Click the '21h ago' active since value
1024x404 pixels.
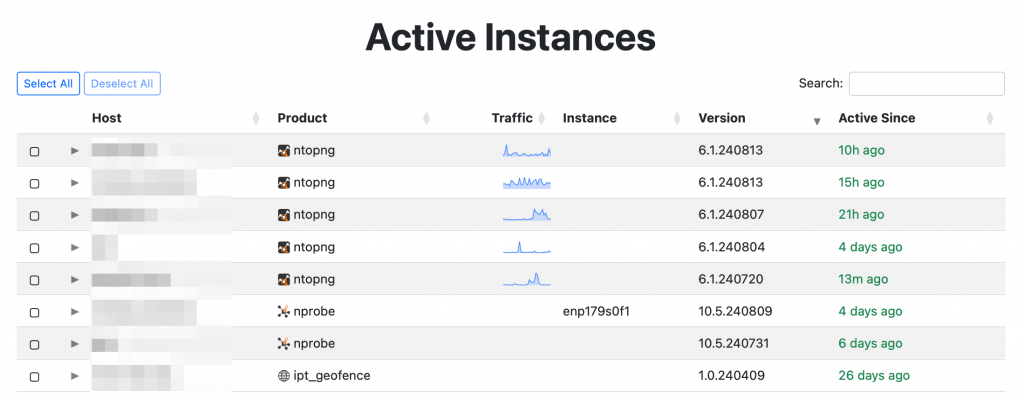click(x=861, y=215)
